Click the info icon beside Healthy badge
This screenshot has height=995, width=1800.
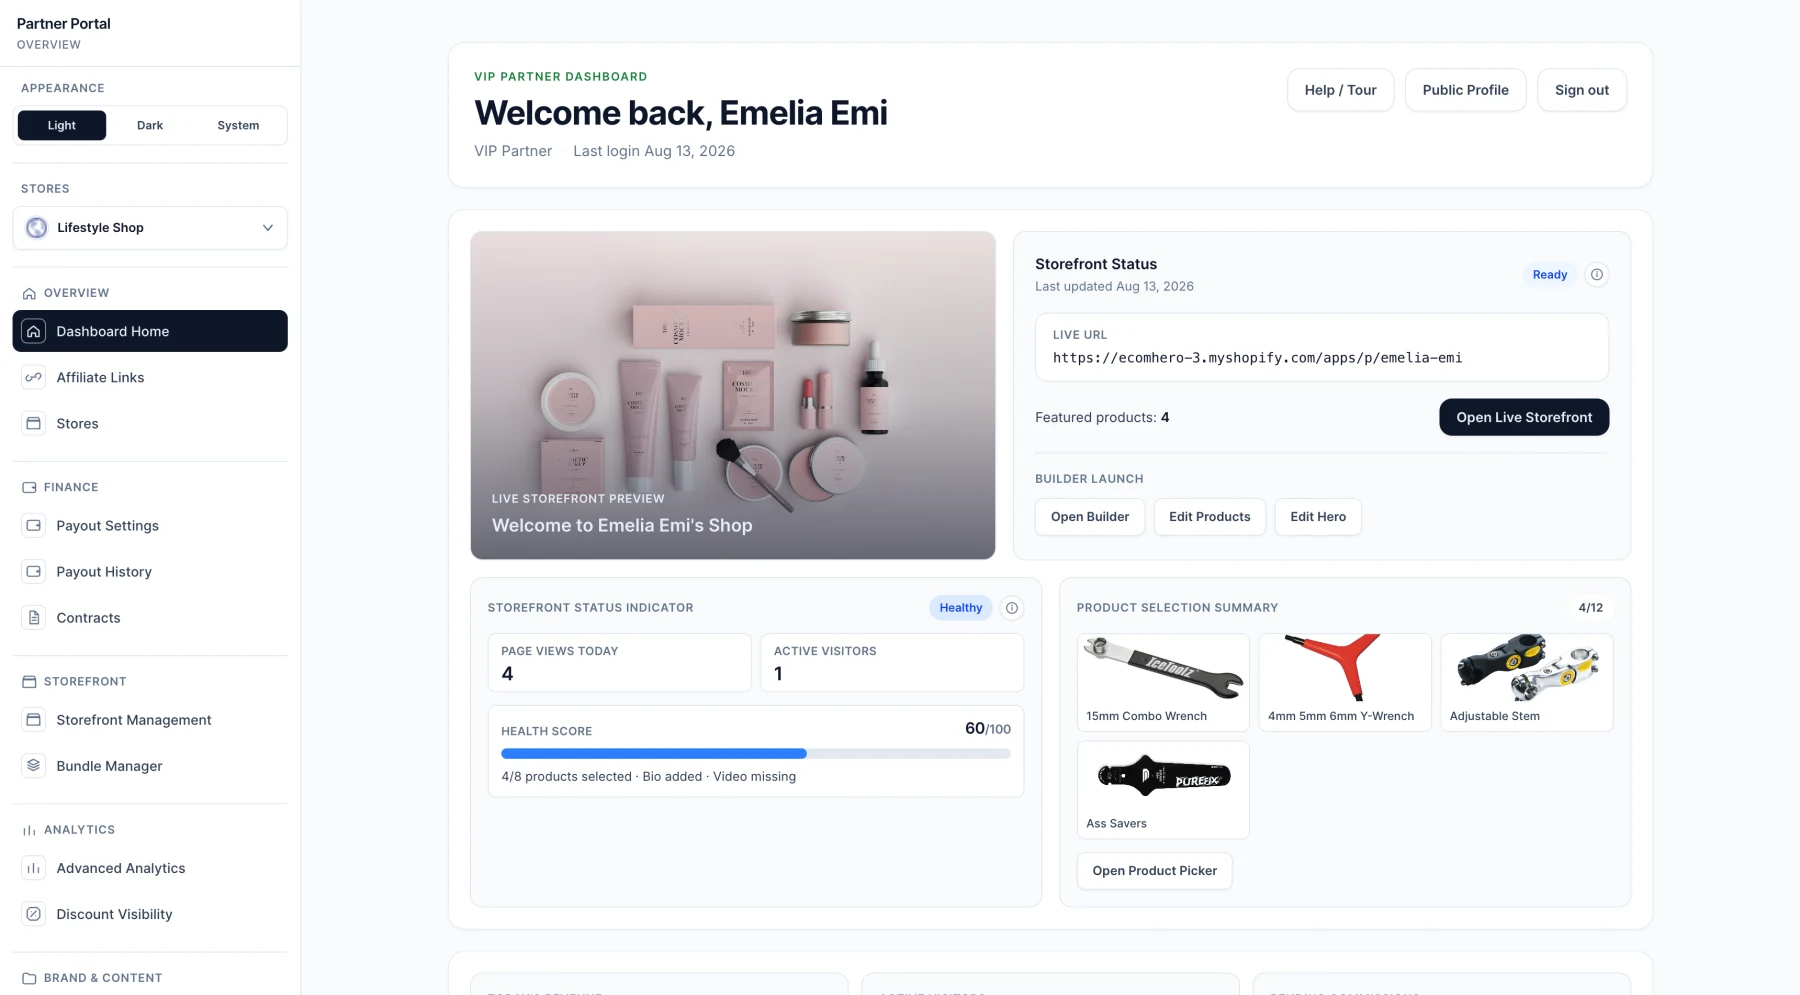click(x=1012, y=608)
